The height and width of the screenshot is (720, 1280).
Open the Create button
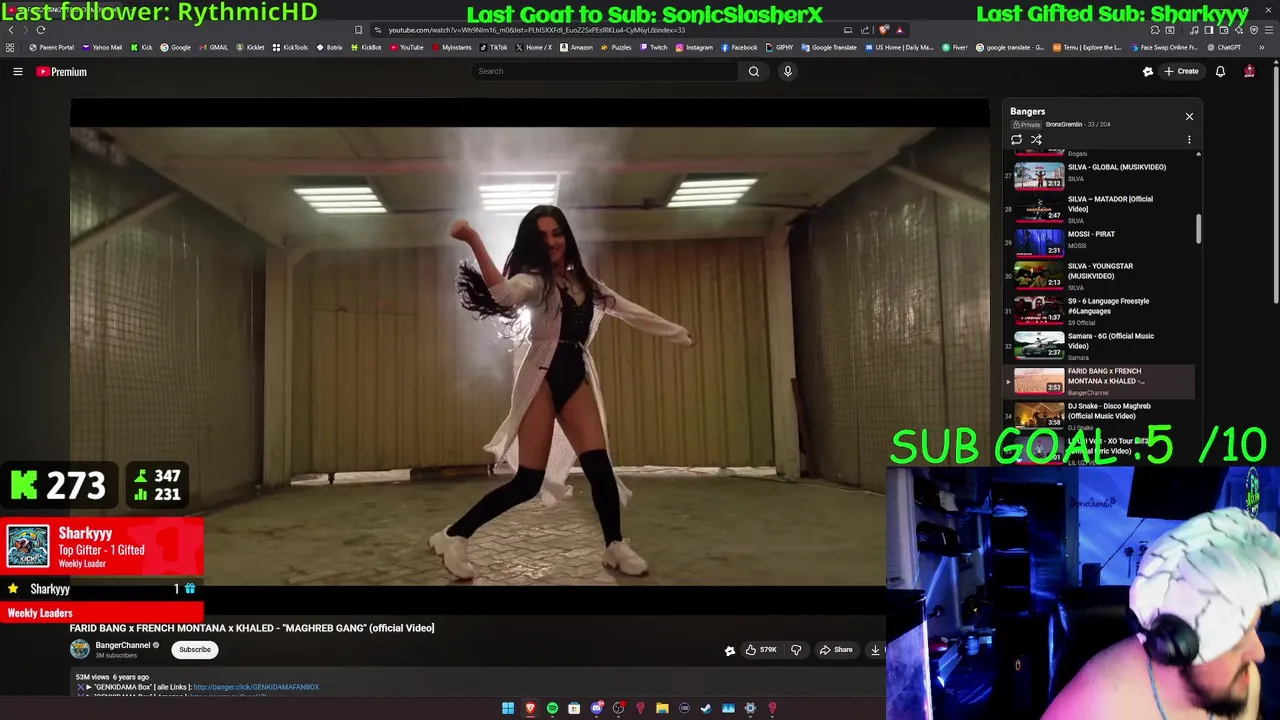[x=1181, y=71]
